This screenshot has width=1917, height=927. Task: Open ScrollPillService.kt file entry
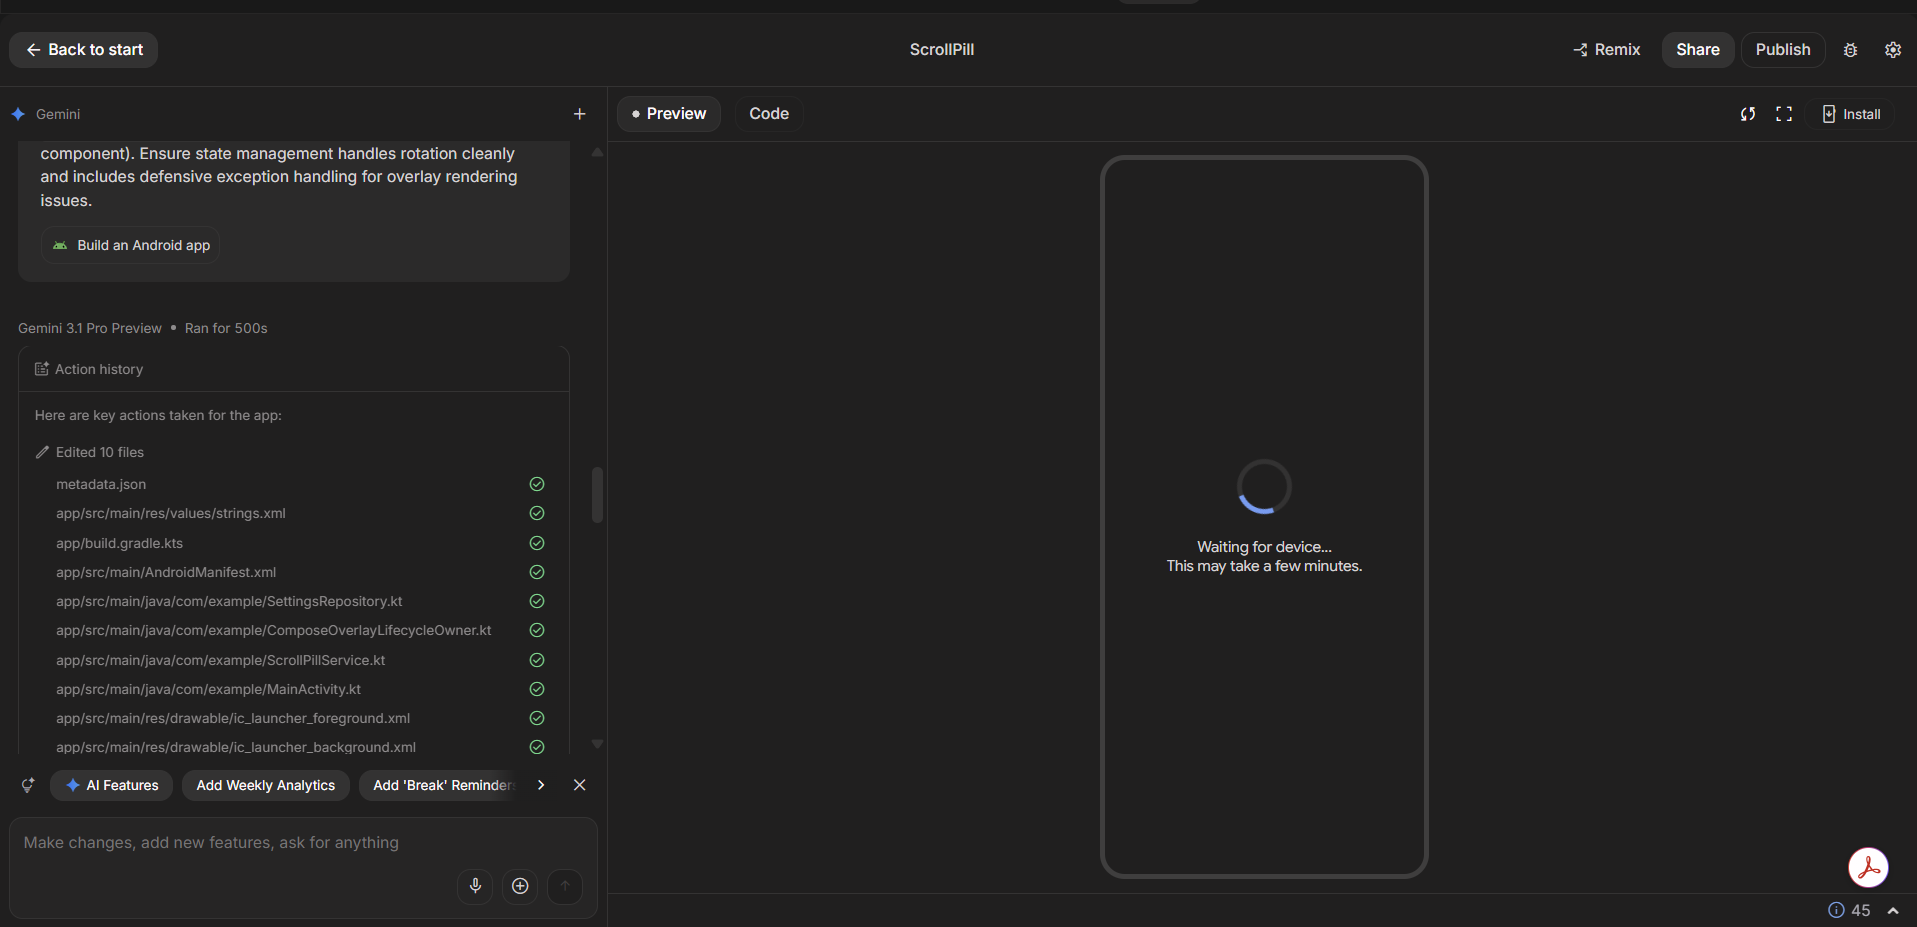click(221, 660)
